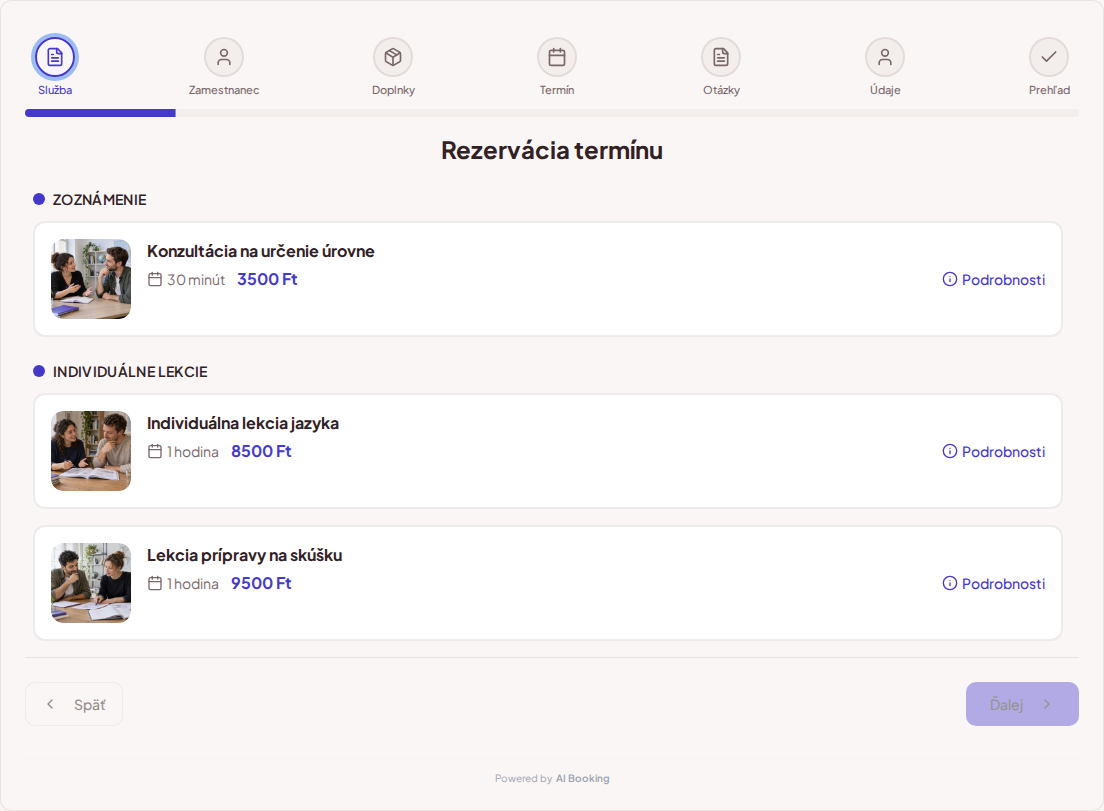Jump to the Termín calendar icon

pos(557,57)
